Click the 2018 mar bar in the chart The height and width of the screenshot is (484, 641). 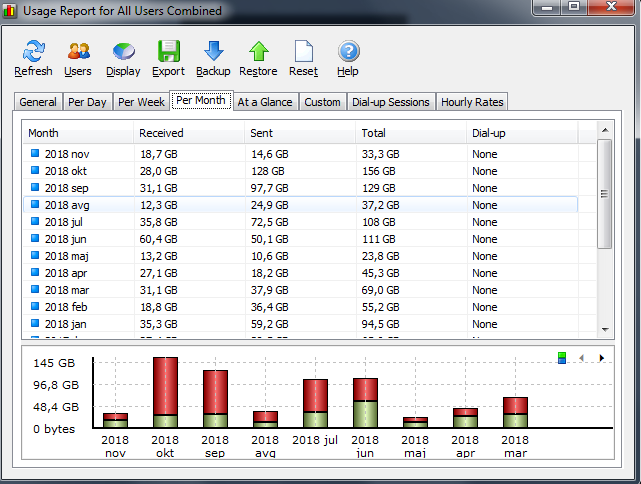(x=515, y=412)
